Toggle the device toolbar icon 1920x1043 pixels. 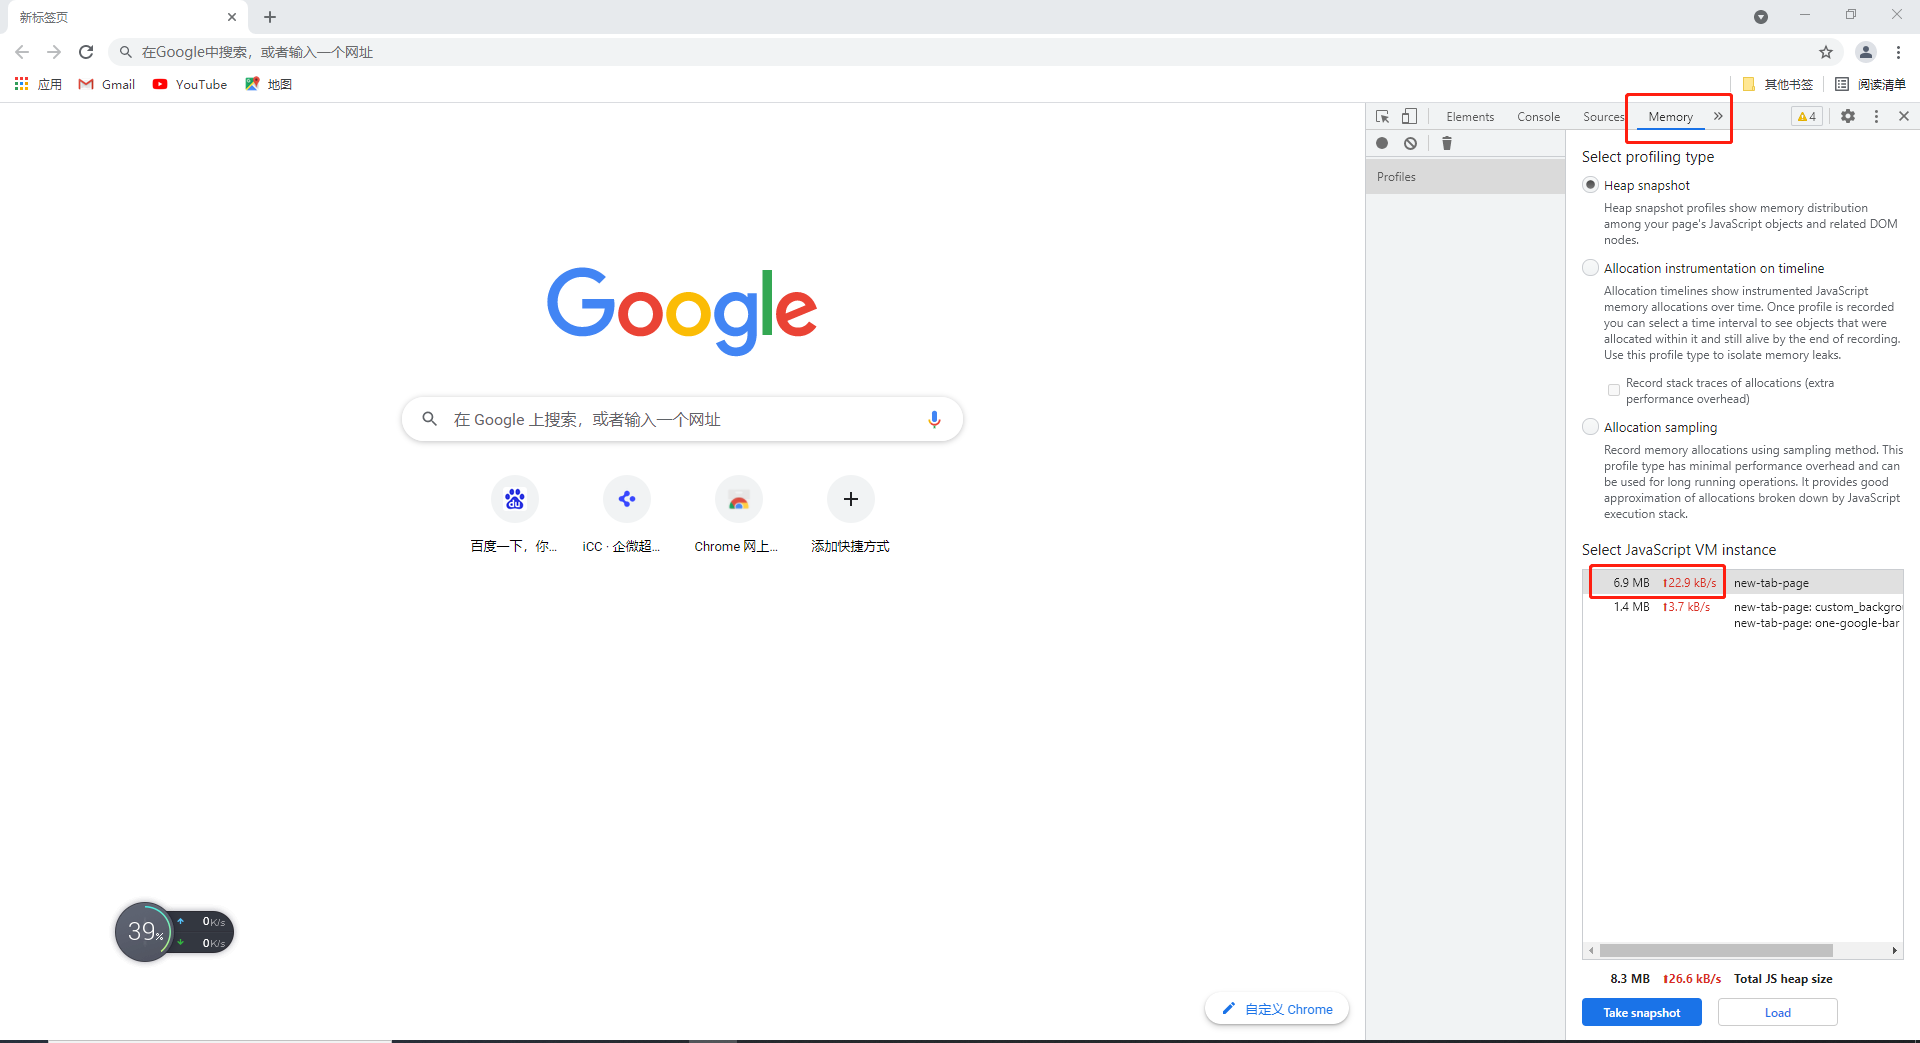coord(1409,117)
